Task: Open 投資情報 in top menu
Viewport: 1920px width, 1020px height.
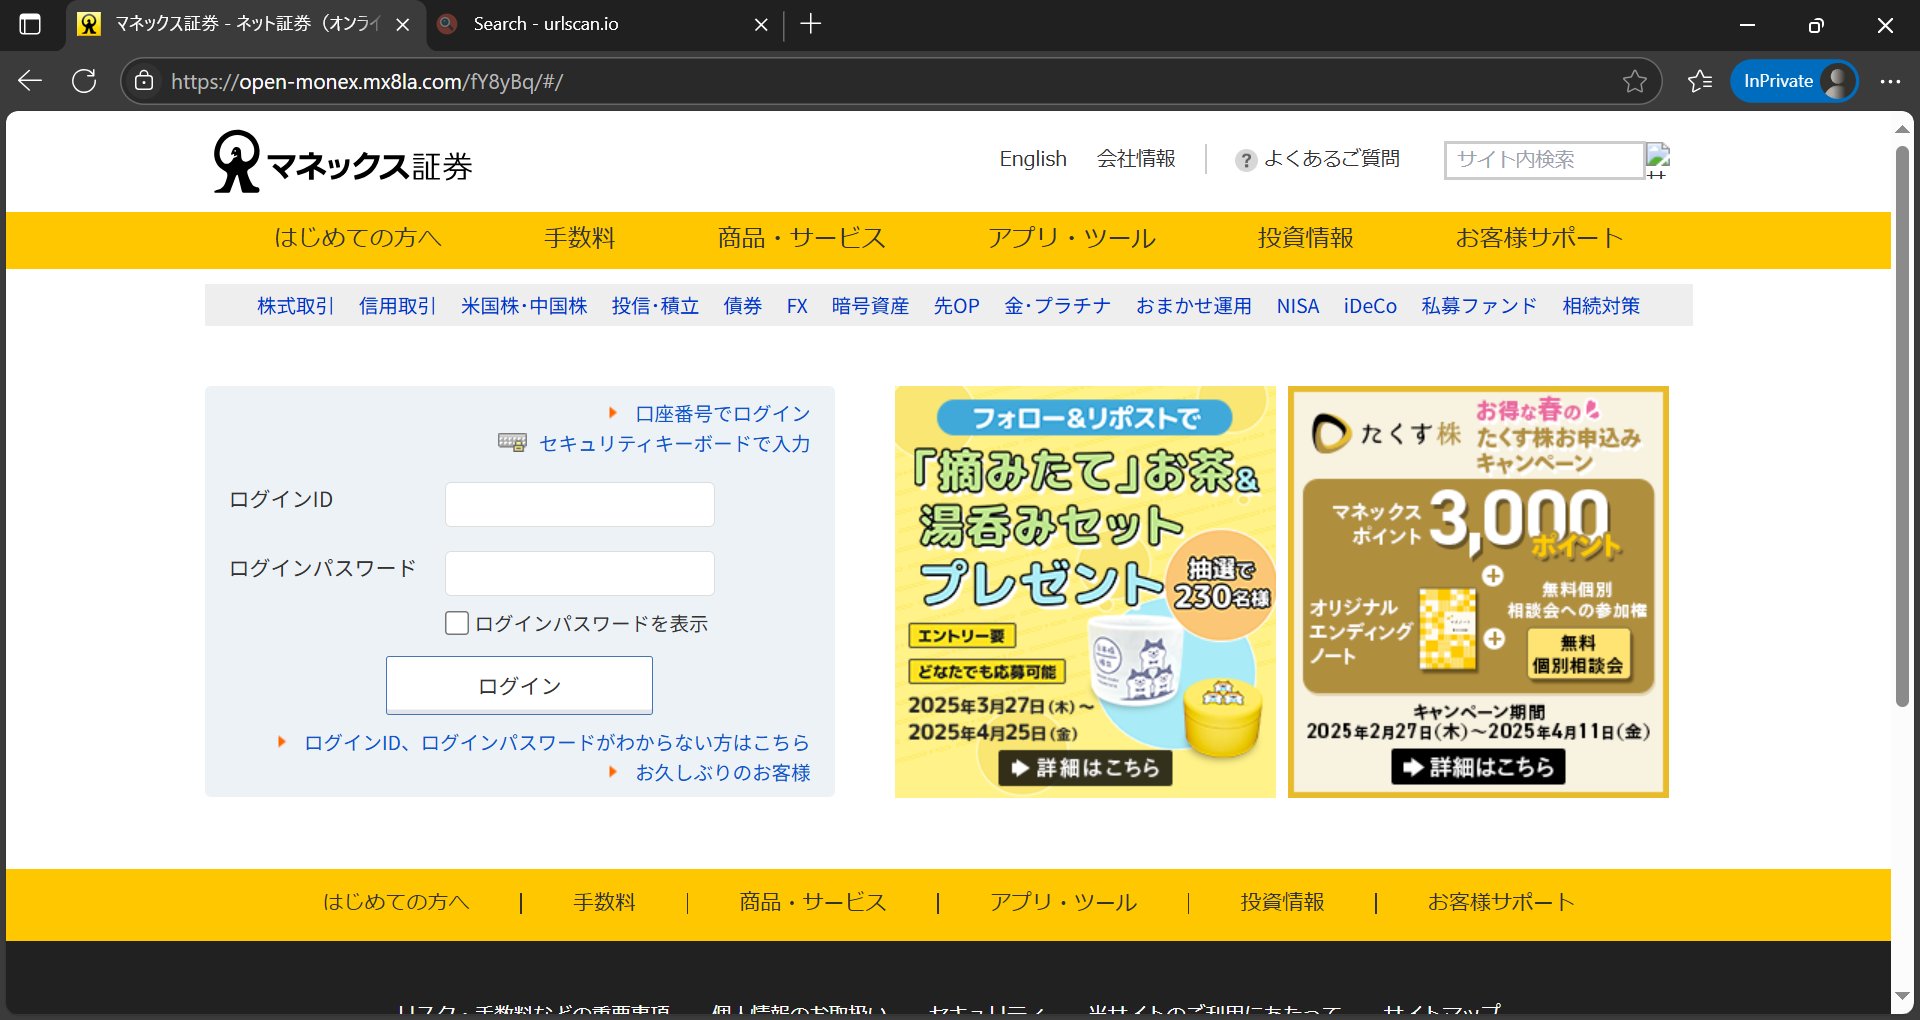Action: tap(1305, 238)
